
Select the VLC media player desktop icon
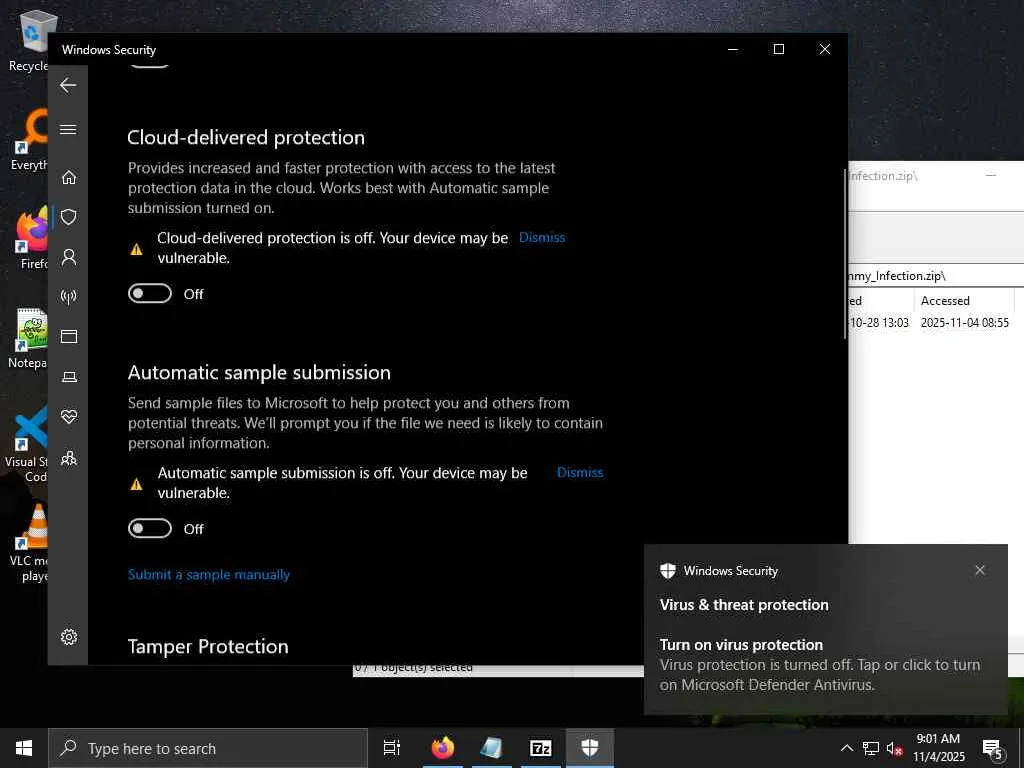29,542
